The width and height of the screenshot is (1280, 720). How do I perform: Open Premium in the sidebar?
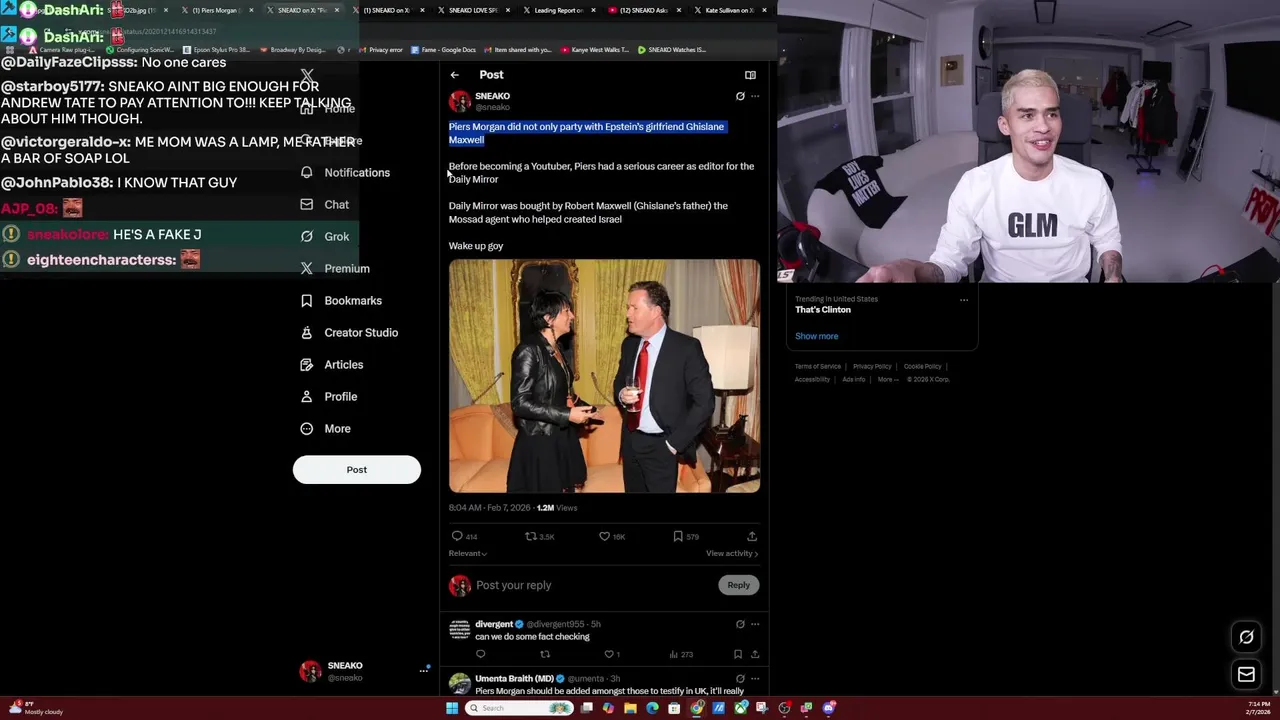click(335, 268)
